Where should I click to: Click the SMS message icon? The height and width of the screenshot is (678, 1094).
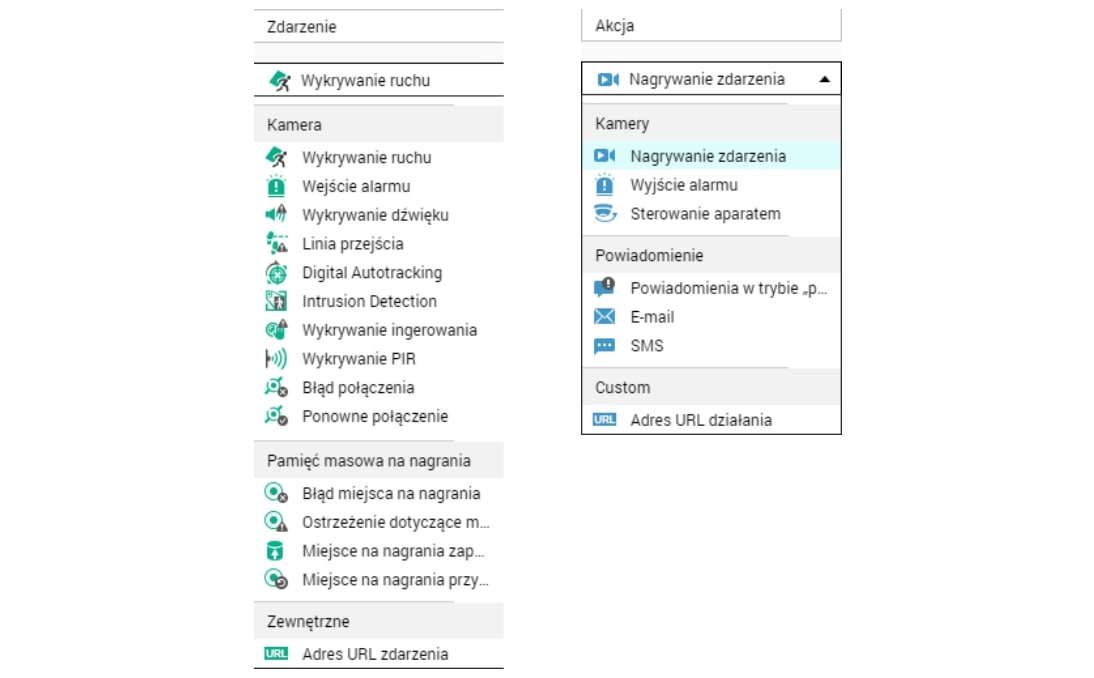tap(604, 346)
